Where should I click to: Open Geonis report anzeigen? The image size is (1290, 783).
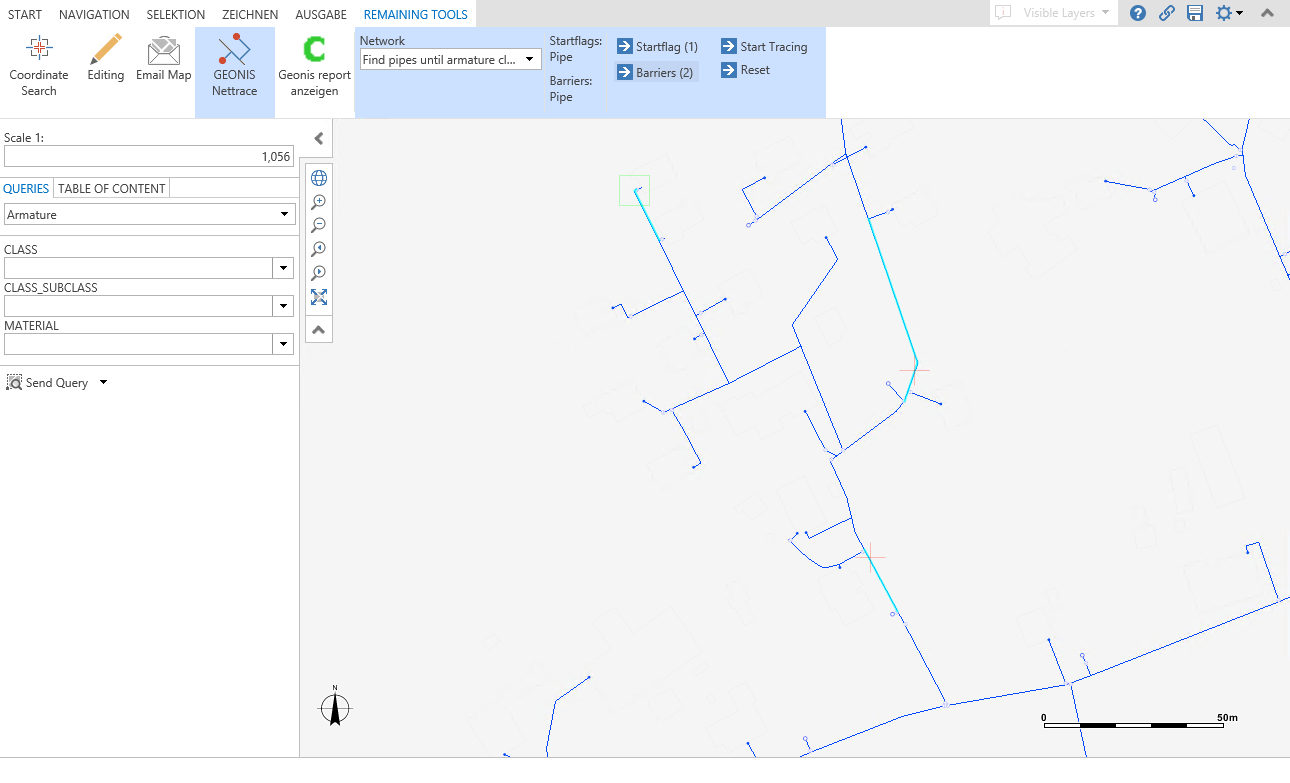[314, 62]
